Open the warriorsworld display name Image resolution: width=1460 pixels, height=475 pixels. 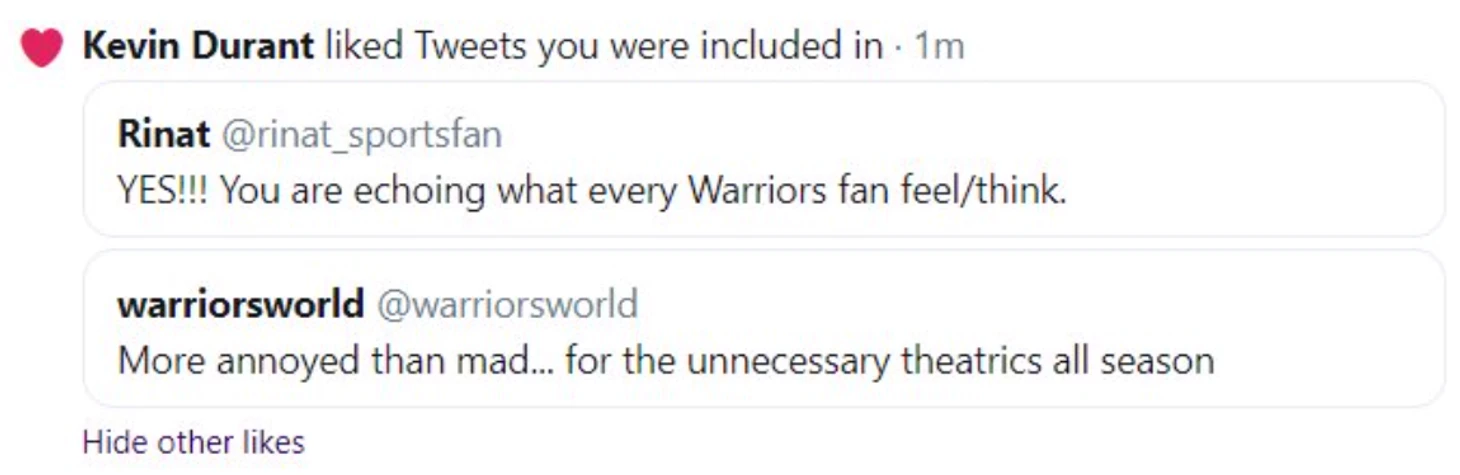pyautogui.click(x=240, y=304)
